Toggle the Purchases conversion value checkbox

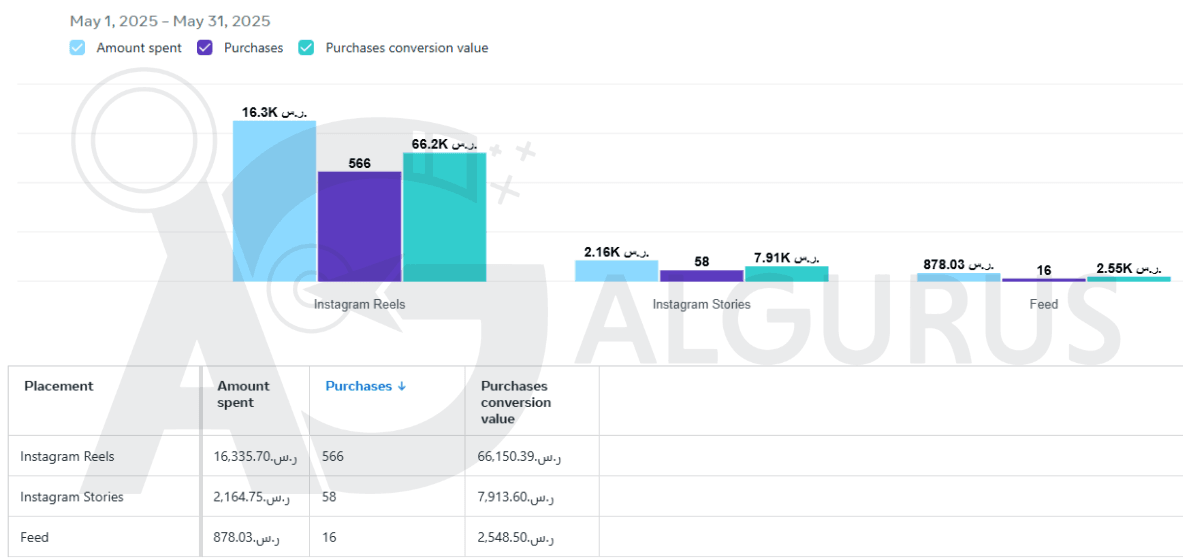pos(307,47)
